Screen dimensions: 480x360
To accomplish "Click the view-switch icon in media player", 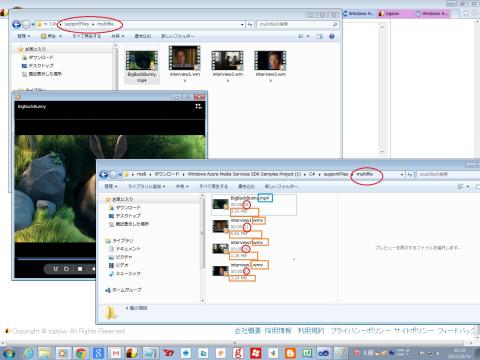I will click(198, 106).
